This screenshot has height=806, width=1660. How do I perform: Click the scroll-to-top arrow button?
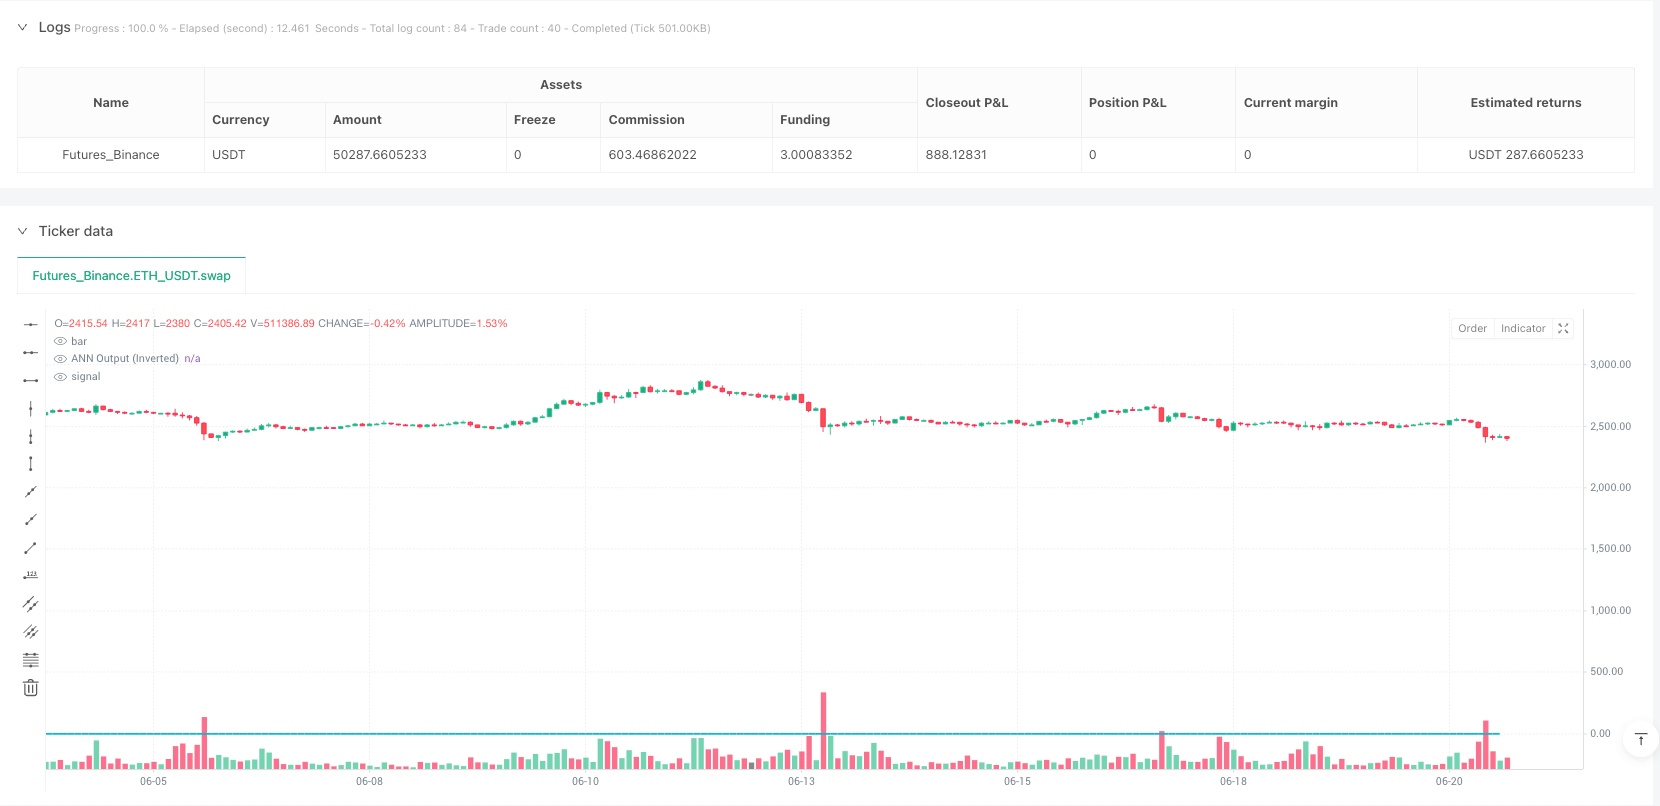click(x=1641, y=740)
